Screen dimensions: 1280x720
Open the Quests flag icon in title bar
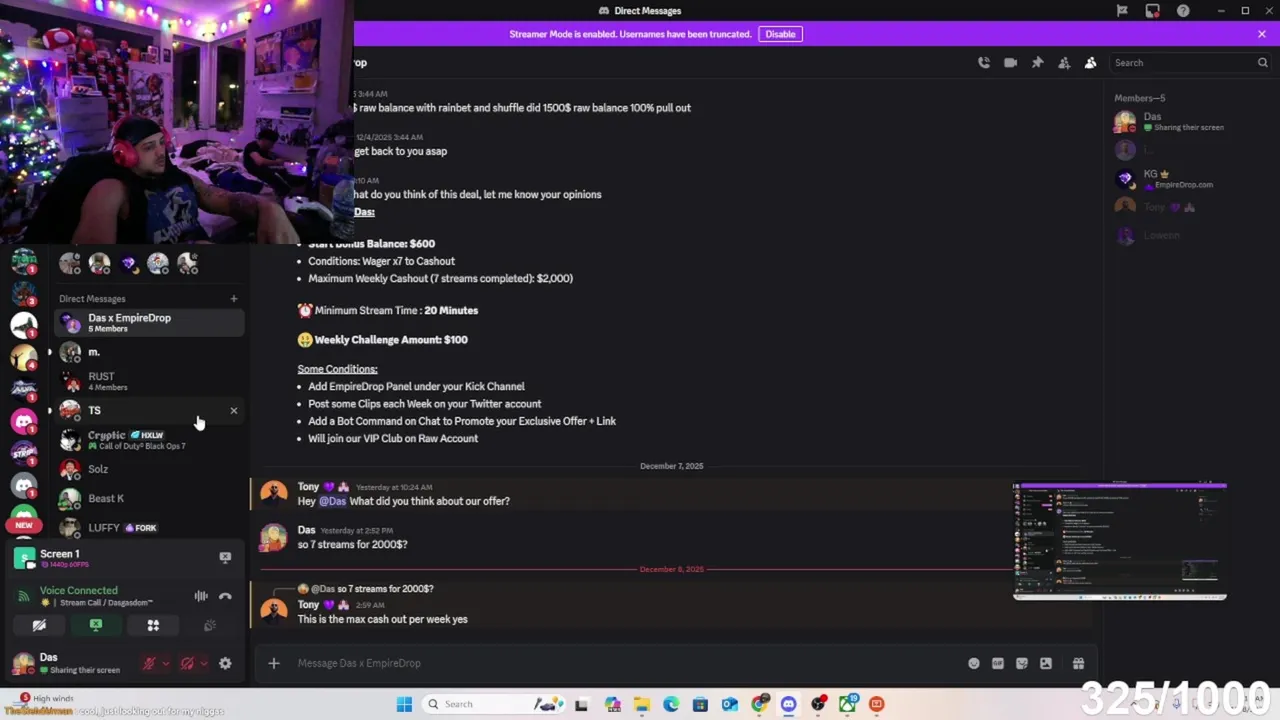click(x=1122, y=11)
